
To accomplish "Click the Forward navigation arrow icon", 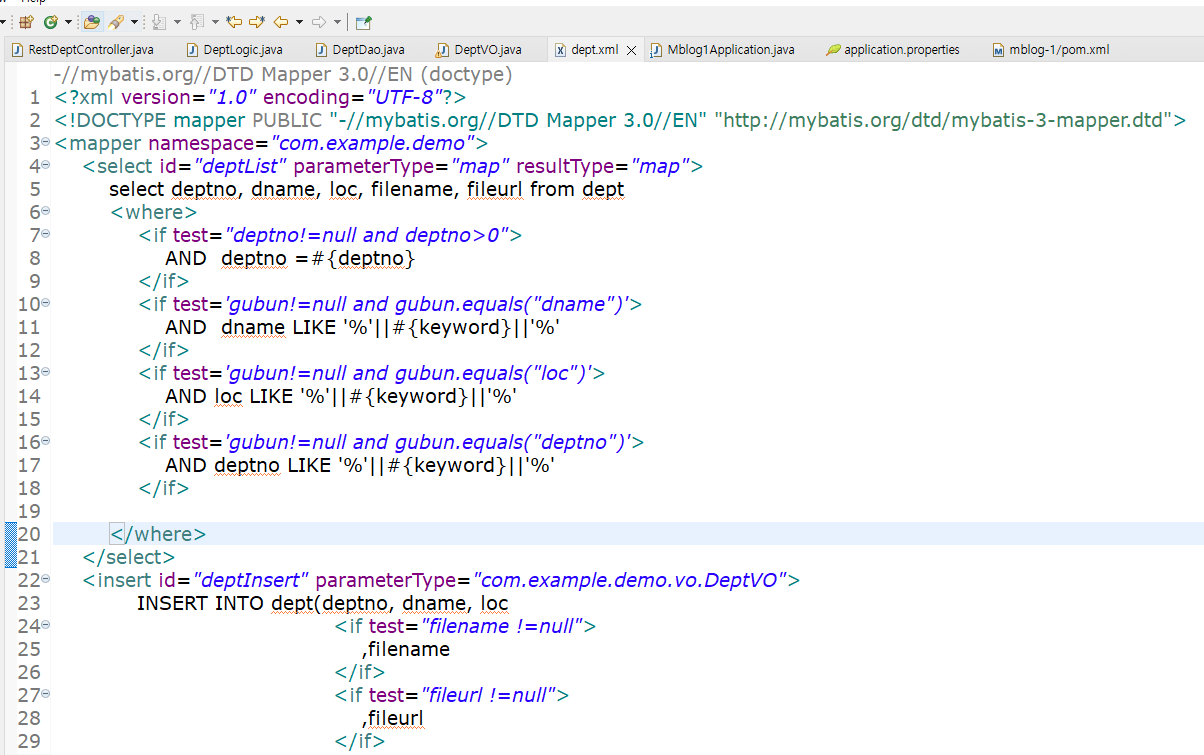I will coord(319,22).
